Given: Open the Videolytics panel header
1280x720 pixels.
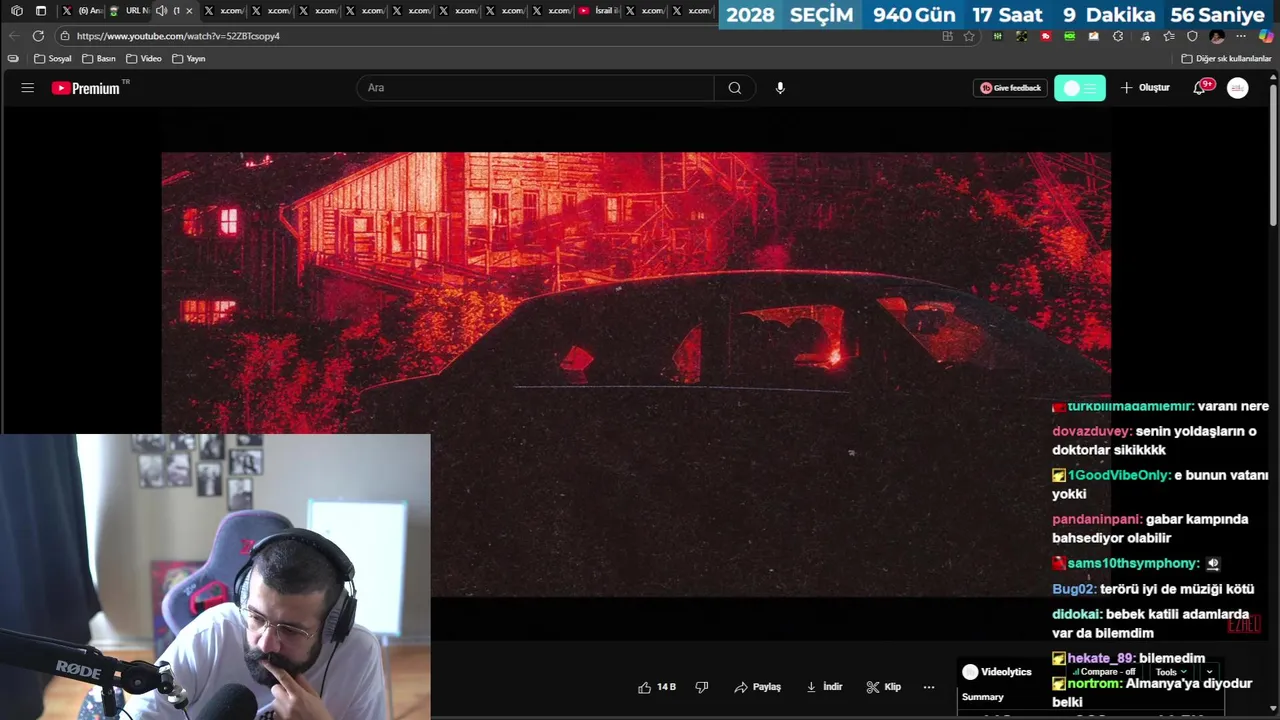Looking at the screenshot, I should (997, 672).
